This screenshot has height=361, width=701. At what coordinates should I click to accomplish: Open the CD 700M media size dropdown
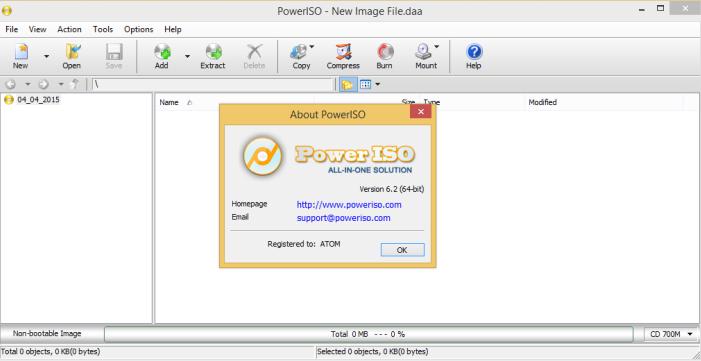pyautogui.click(x=671, y=334)
